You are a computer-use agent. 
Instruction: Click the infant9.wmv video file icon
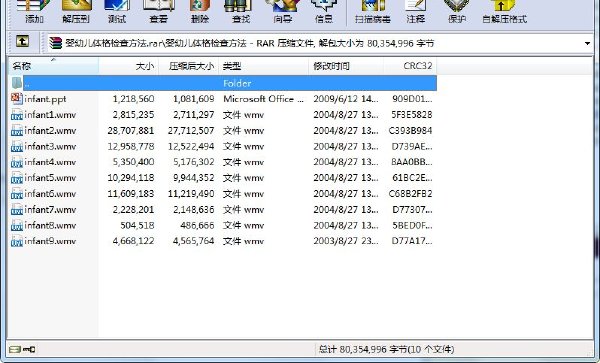point(17,241)
